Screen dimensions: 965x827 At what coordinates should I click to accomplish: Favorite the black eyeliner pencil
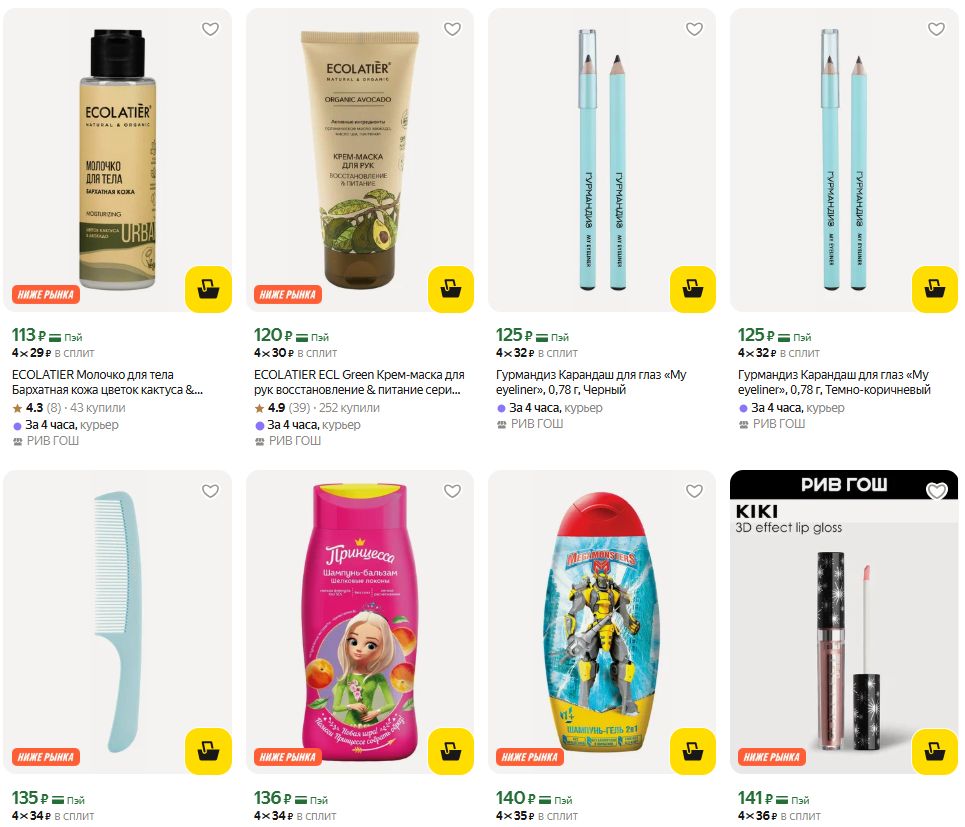pos(694,29)
